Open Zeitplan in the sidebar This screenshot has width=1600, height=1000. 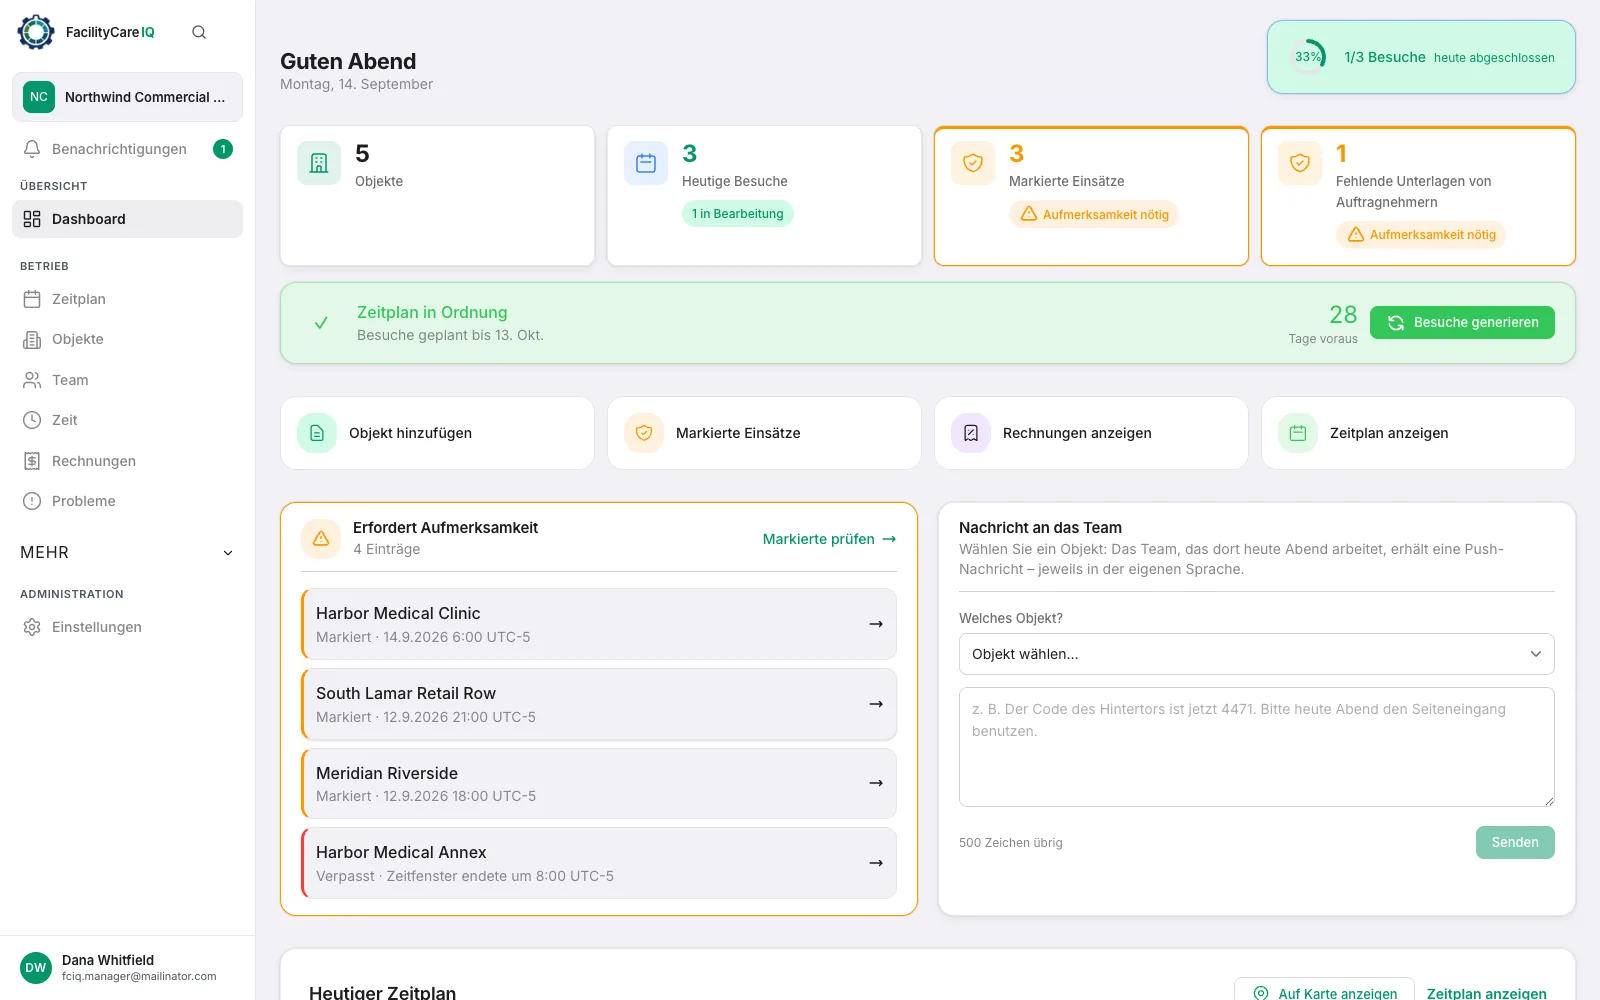coord(127,299)
